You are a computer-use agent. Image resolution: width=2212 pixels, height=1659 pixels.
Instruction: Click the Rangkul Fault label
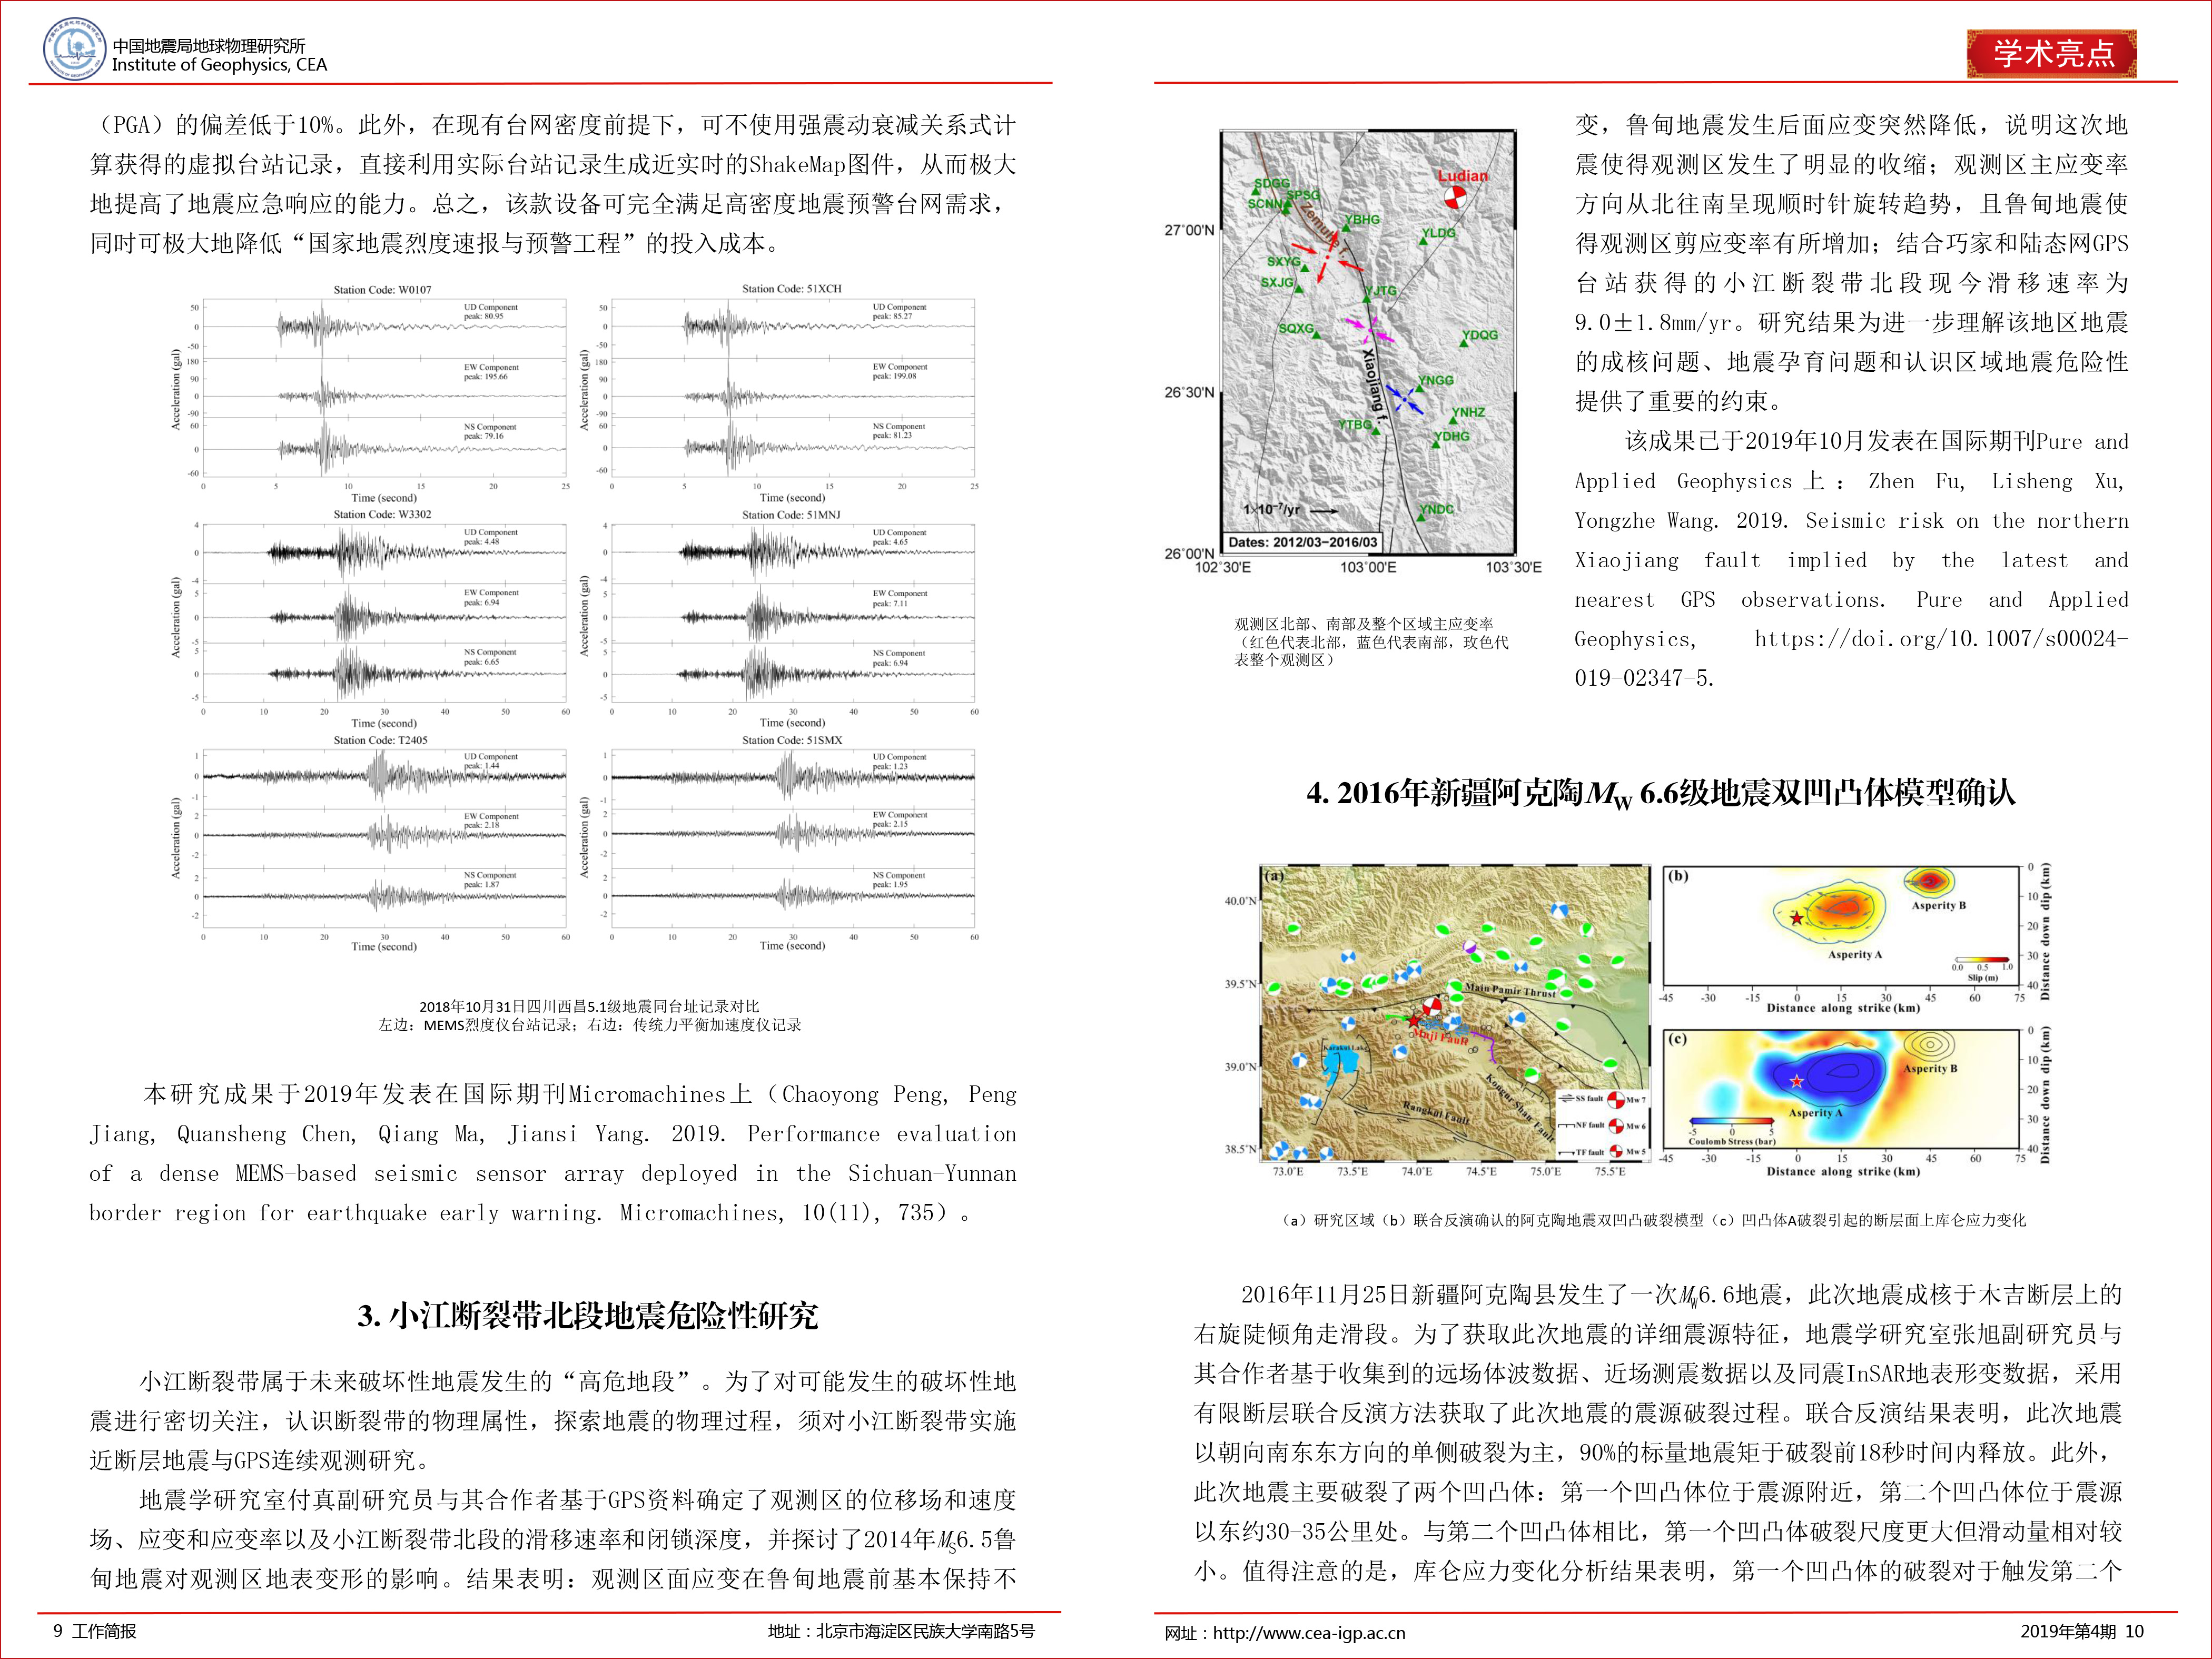pos(1436,1113)
